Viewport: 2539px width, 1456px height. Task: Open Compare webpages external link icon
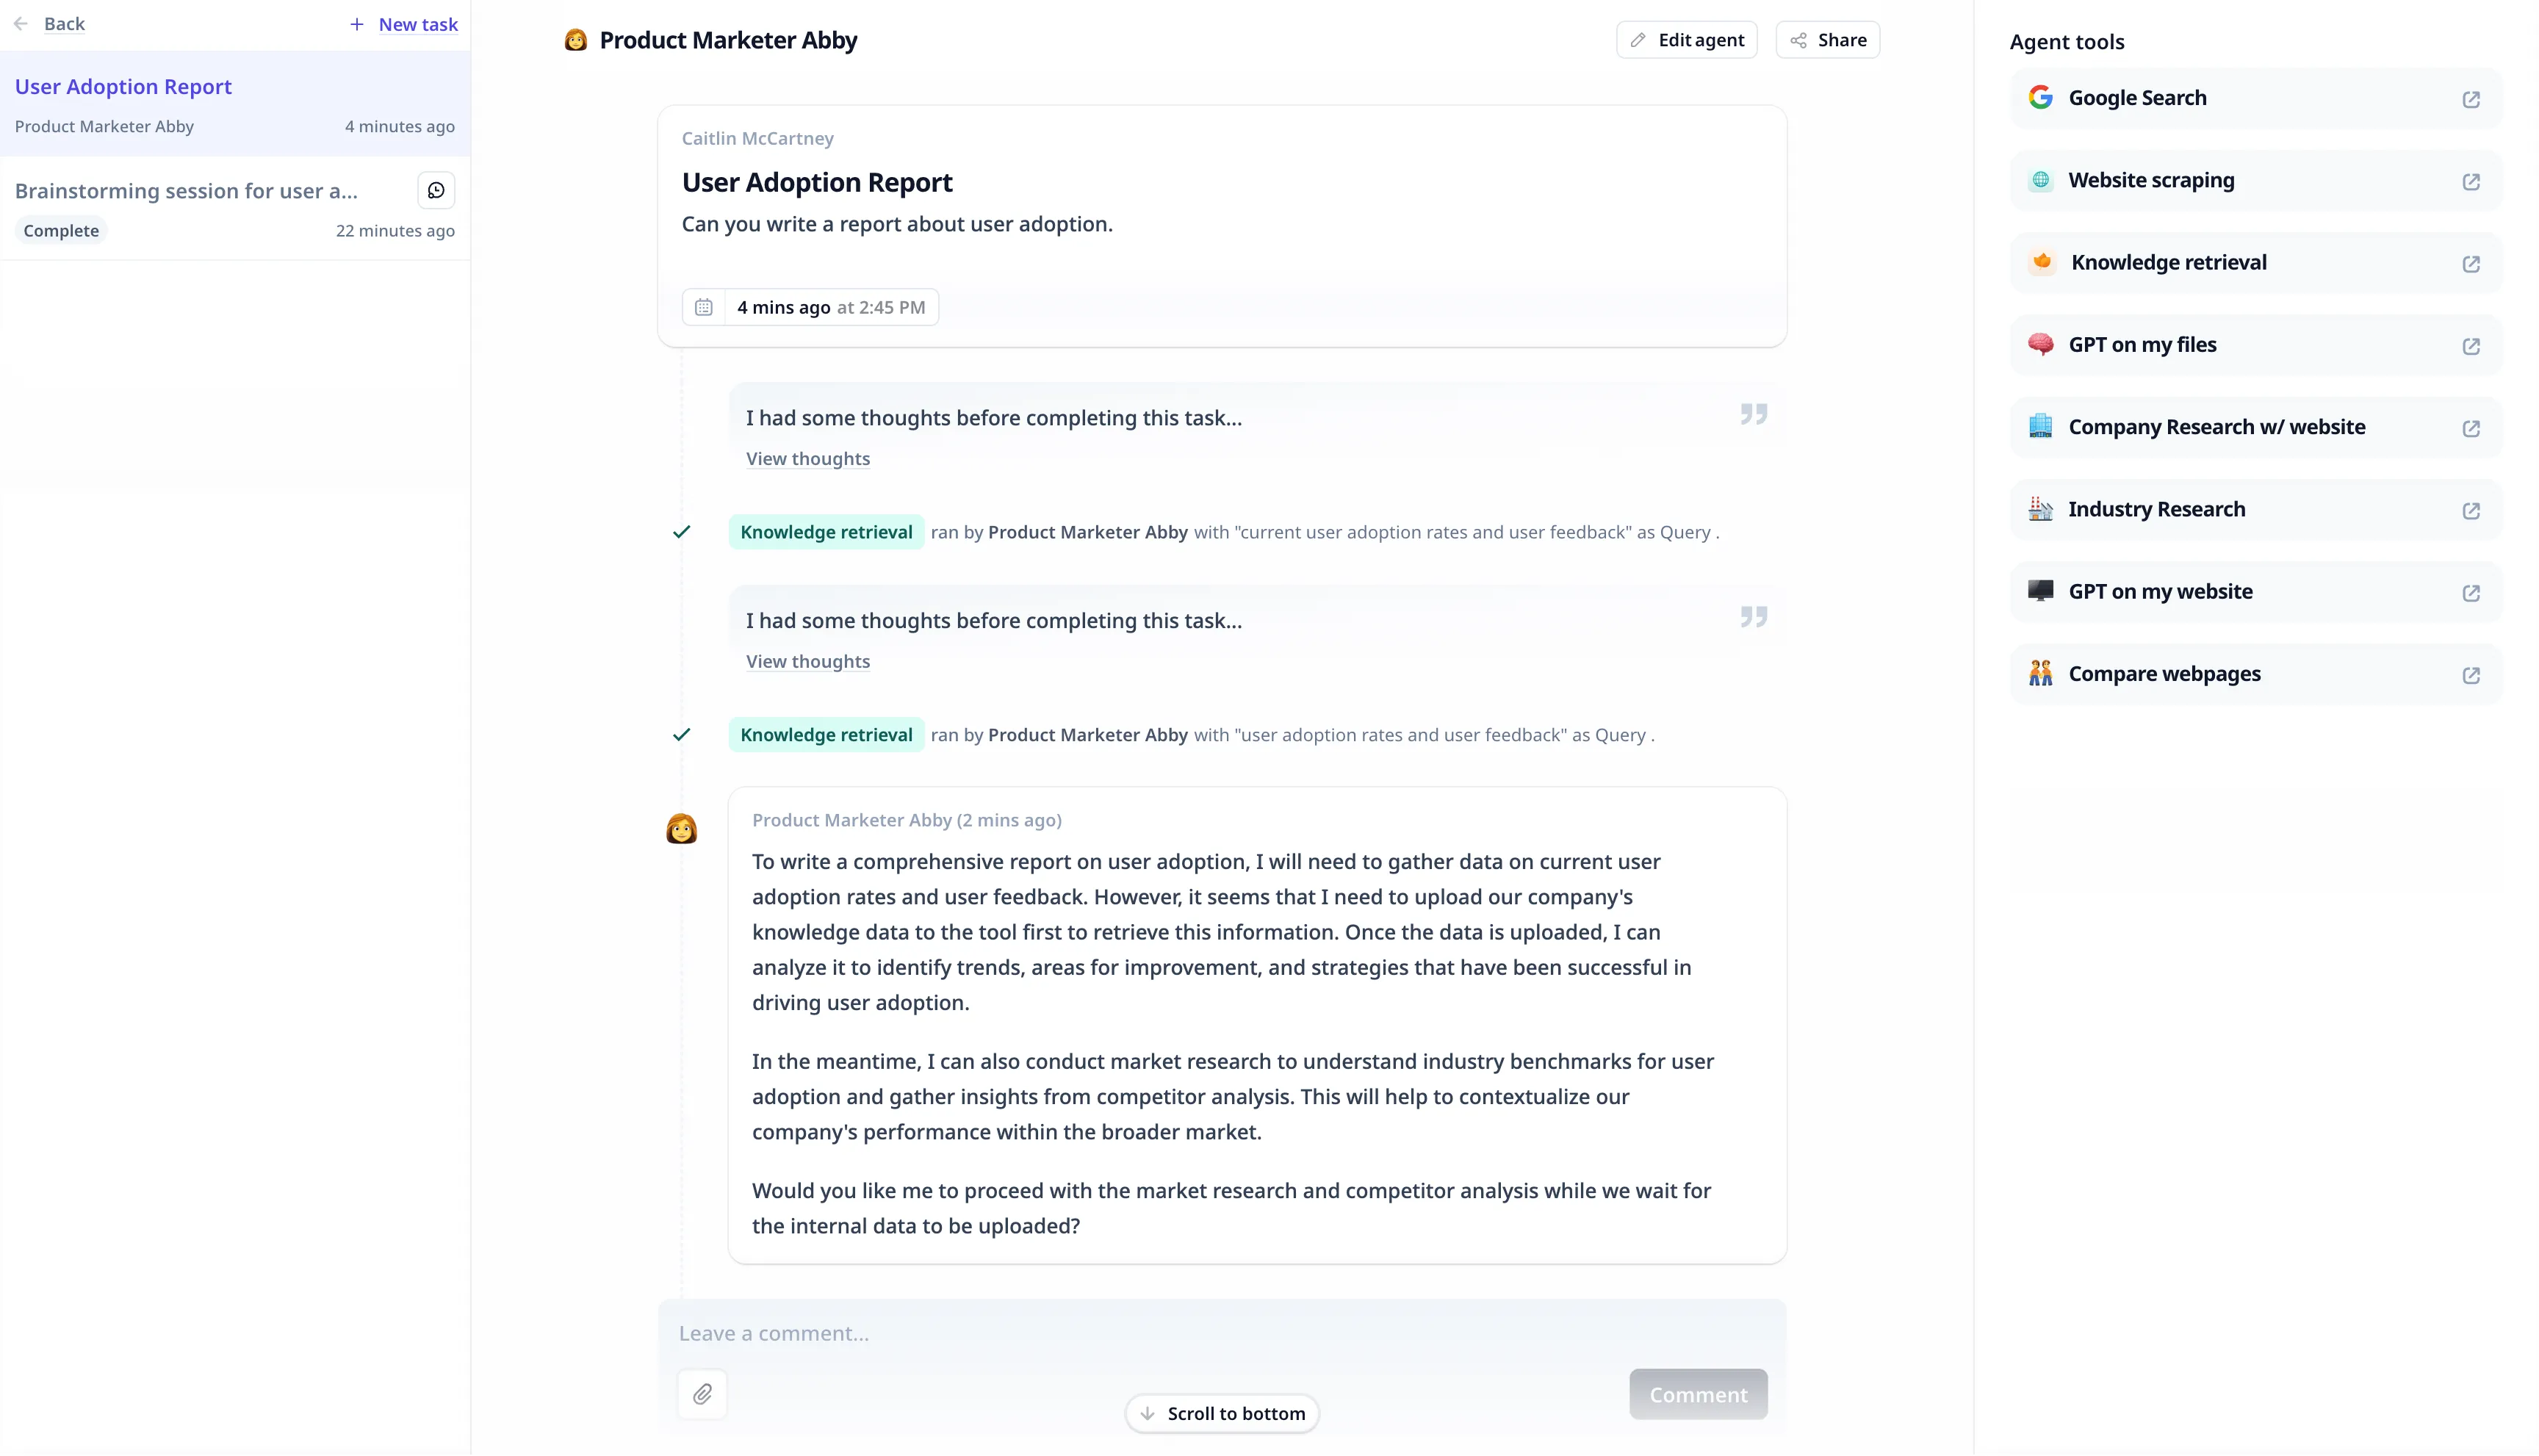(x=2470, y=675)
